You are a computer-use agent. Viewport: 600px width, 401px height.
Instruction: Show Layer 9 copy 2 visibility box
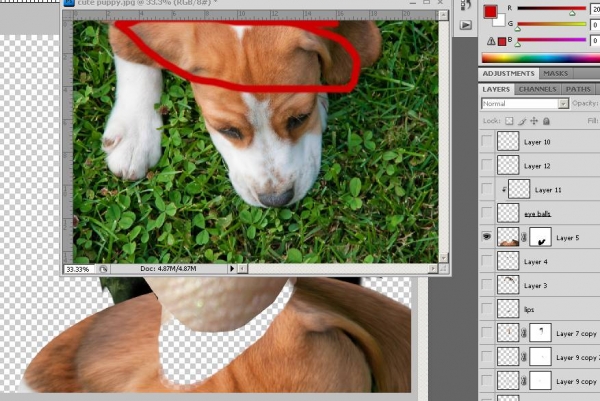(x=487, y=357)
